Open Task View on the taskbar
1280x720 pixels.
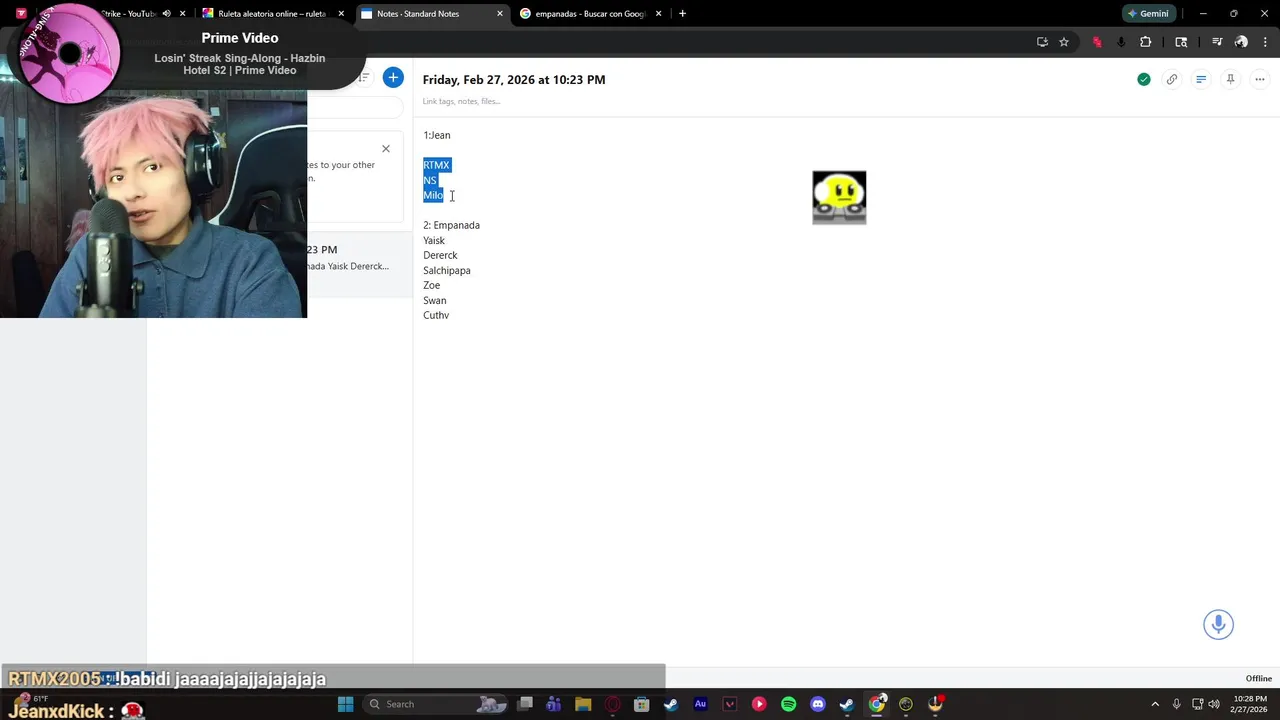(525, 704)
